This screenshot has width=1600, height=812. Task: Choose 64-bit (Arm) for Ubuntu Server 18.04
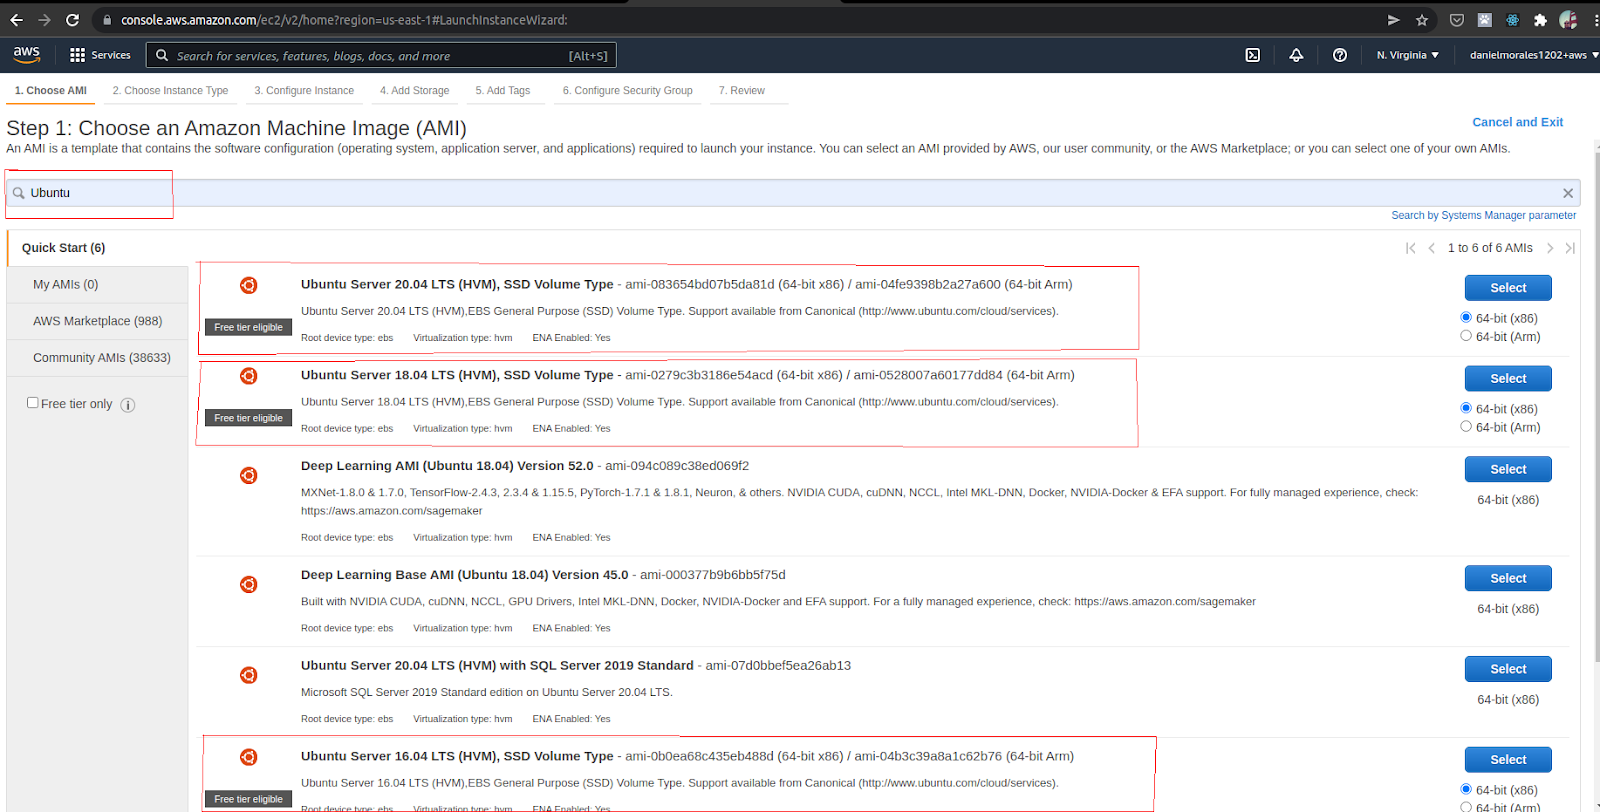click(1466, 426)
